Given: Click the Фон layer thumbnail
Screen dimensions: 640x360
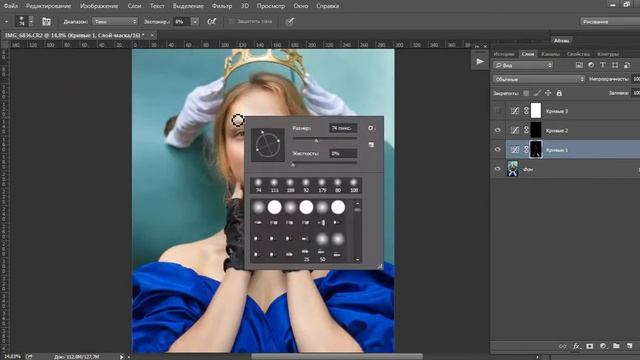Looking at the screenshot, I should click(x=513, y=169).
